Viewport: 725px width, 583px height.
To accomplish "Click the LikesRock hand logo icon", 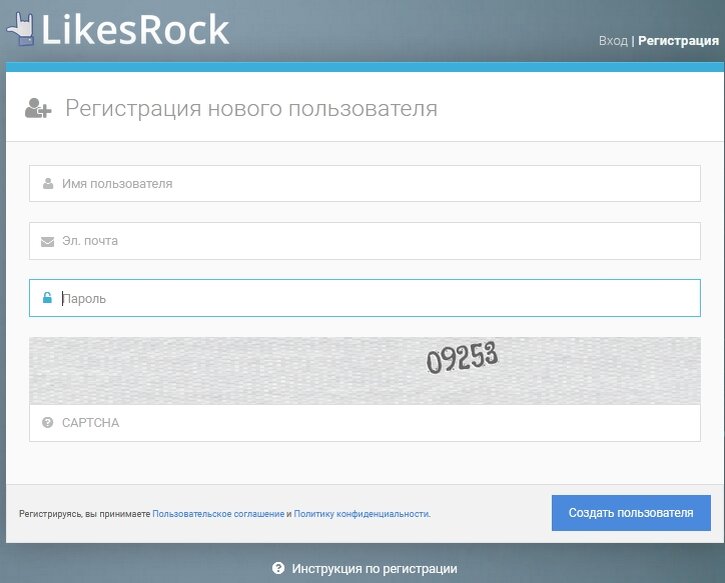I will (x=20, y=29).
